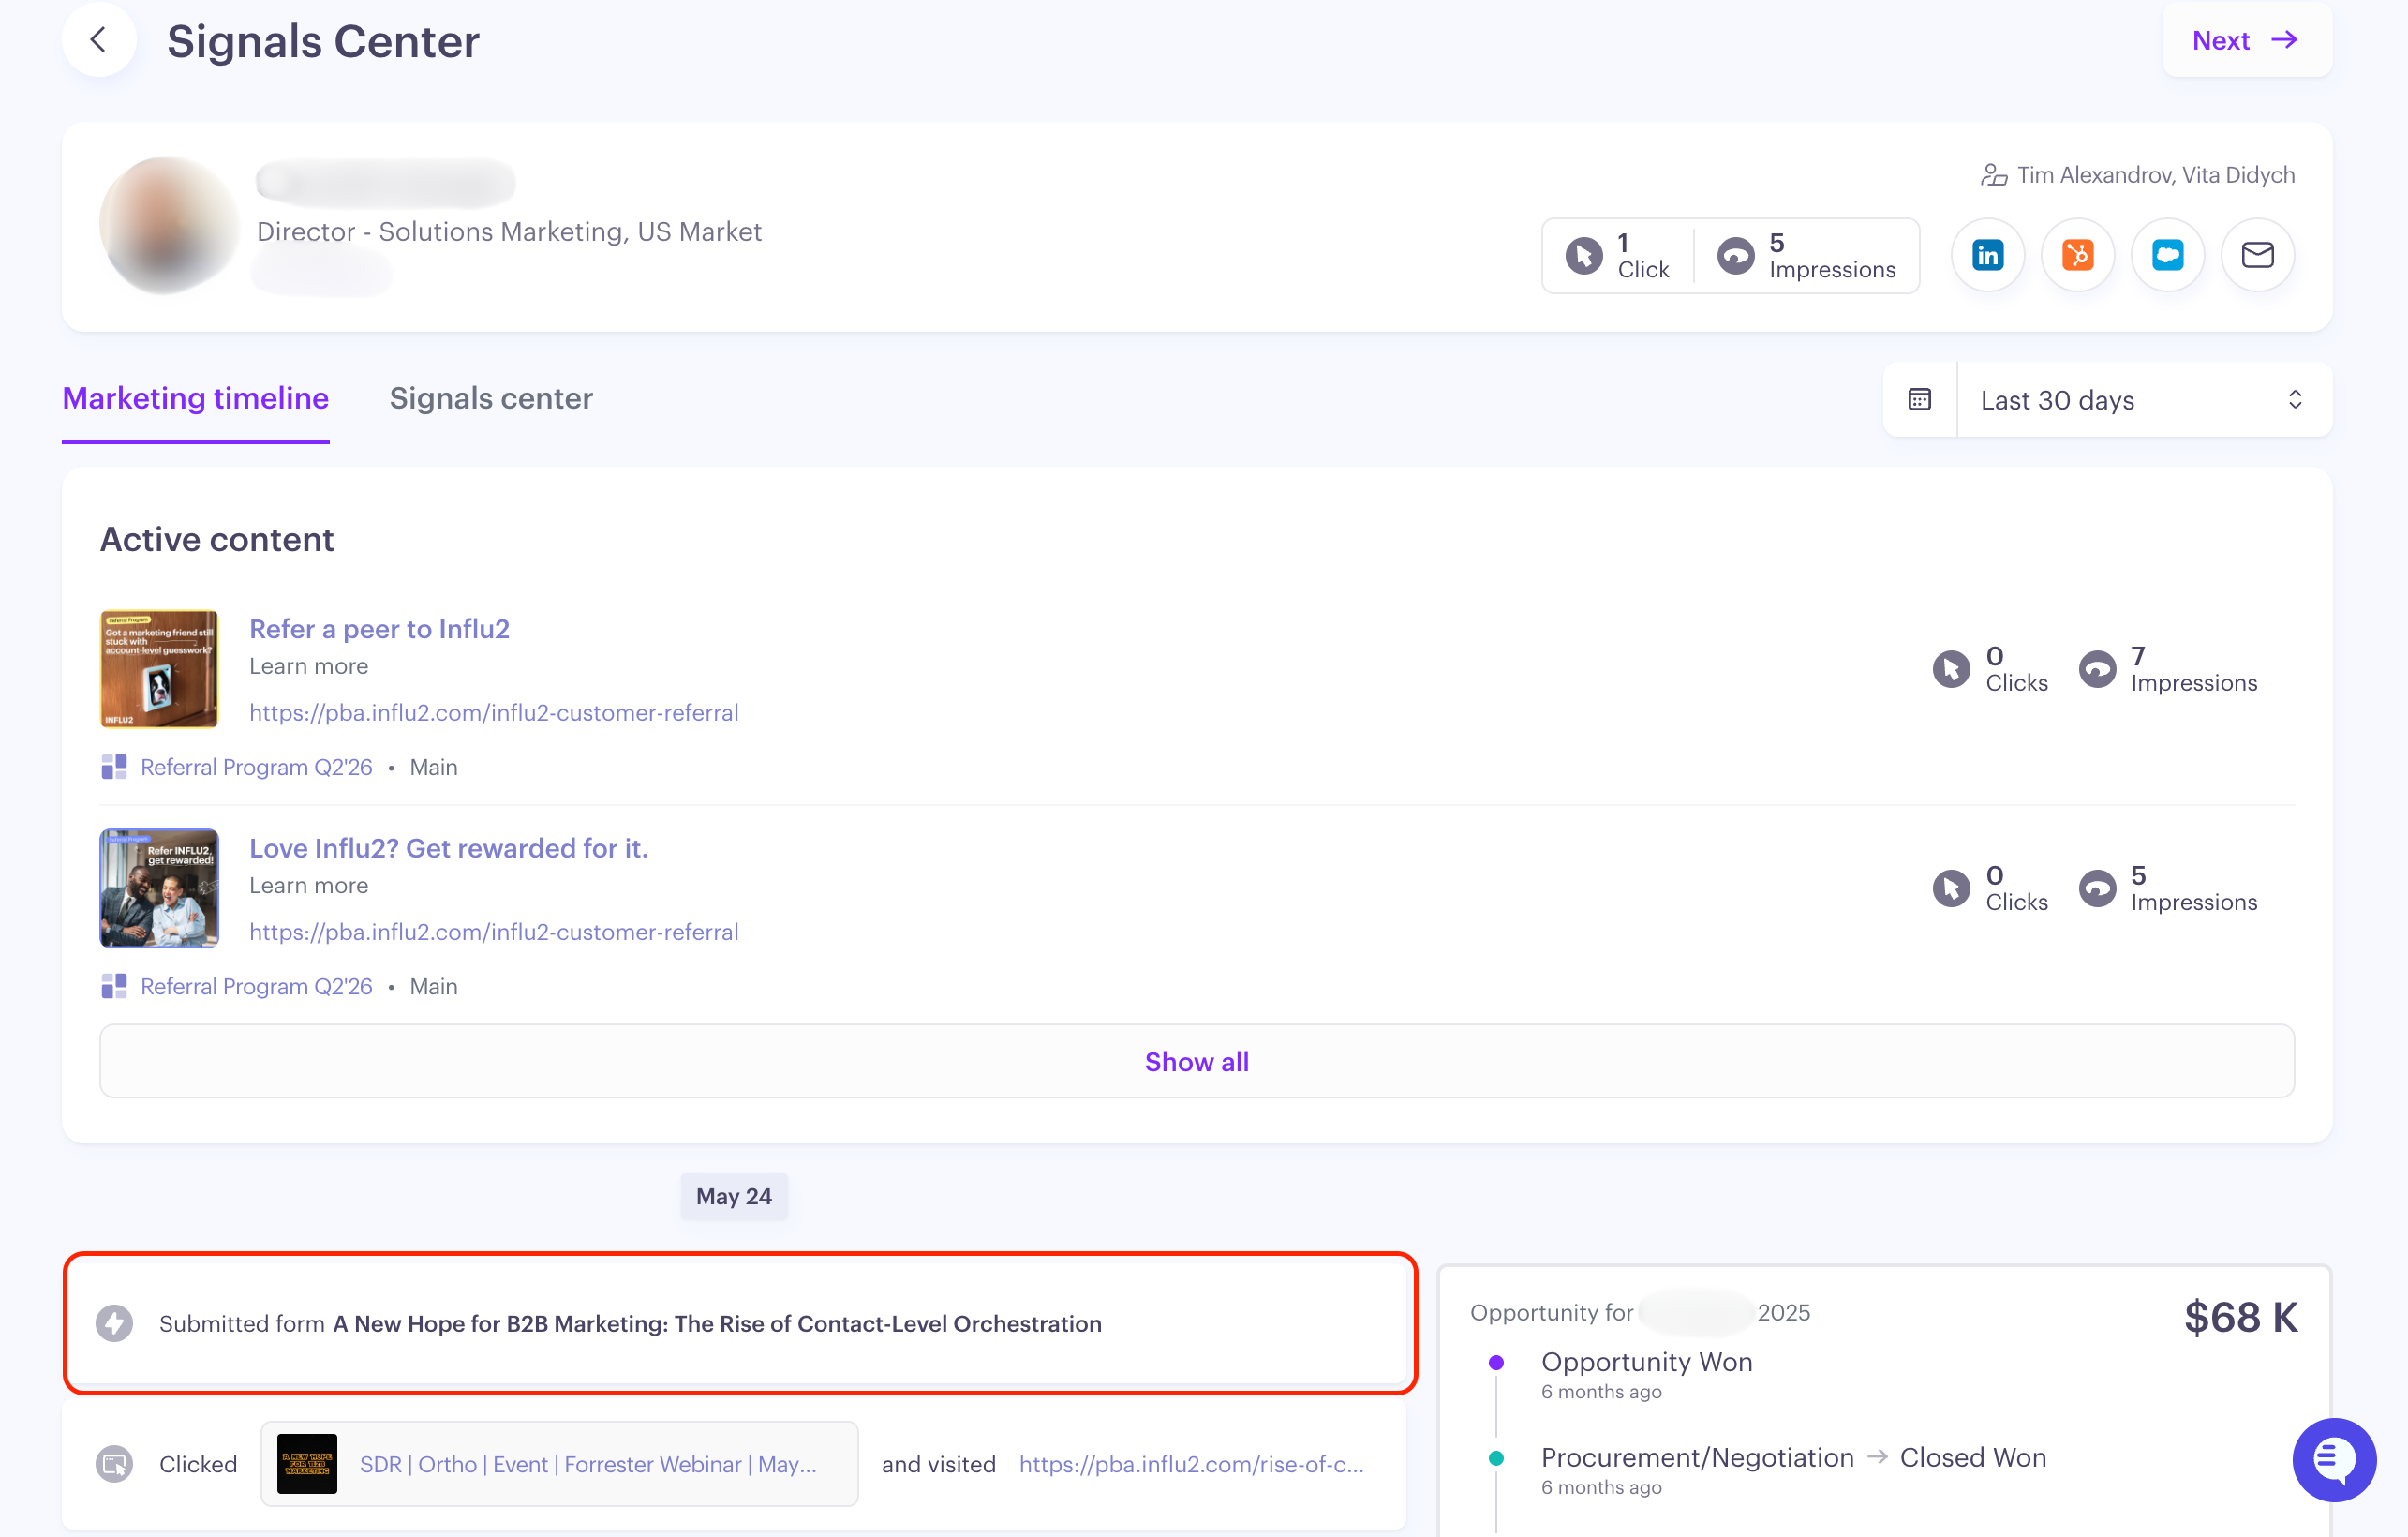This screenshot has width=2408, height=1537.
Task: Select the May 24 date marker
Action: 734,1196
